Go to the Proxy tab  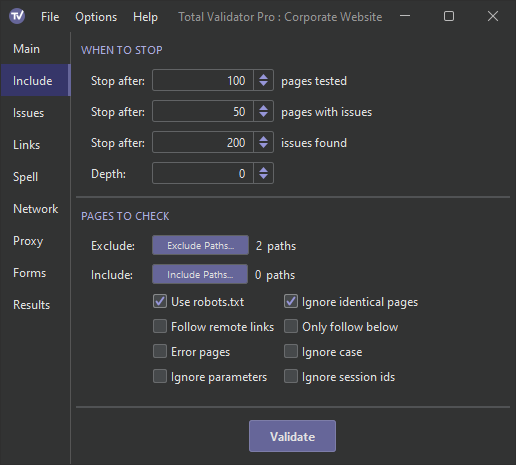click(35, 241)
